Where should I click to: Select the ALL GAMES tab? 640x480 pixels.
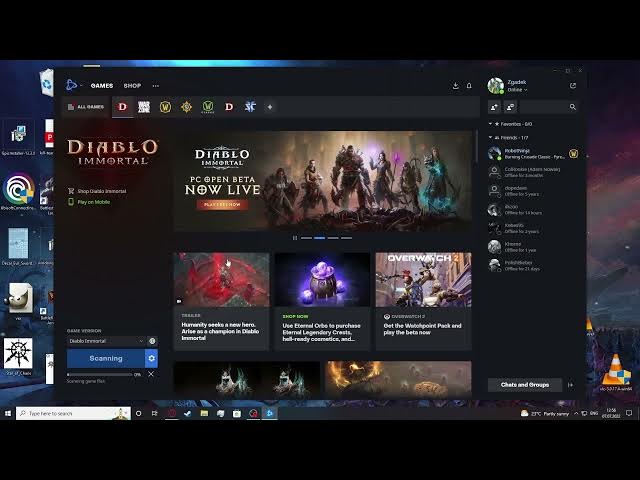(86, 107)
